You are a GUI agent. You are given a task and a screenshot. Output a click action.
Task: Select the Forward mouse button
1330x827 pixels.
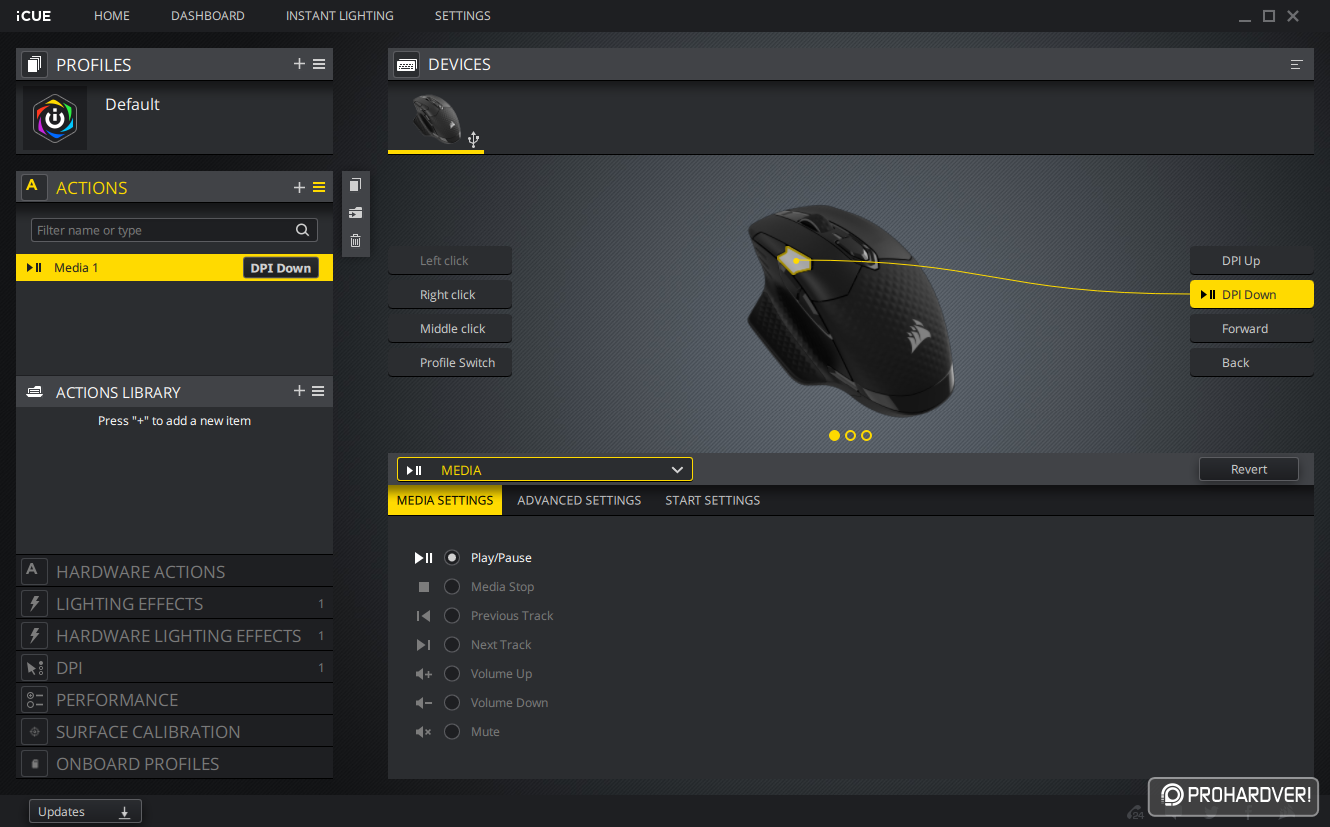click(1251, 329)
